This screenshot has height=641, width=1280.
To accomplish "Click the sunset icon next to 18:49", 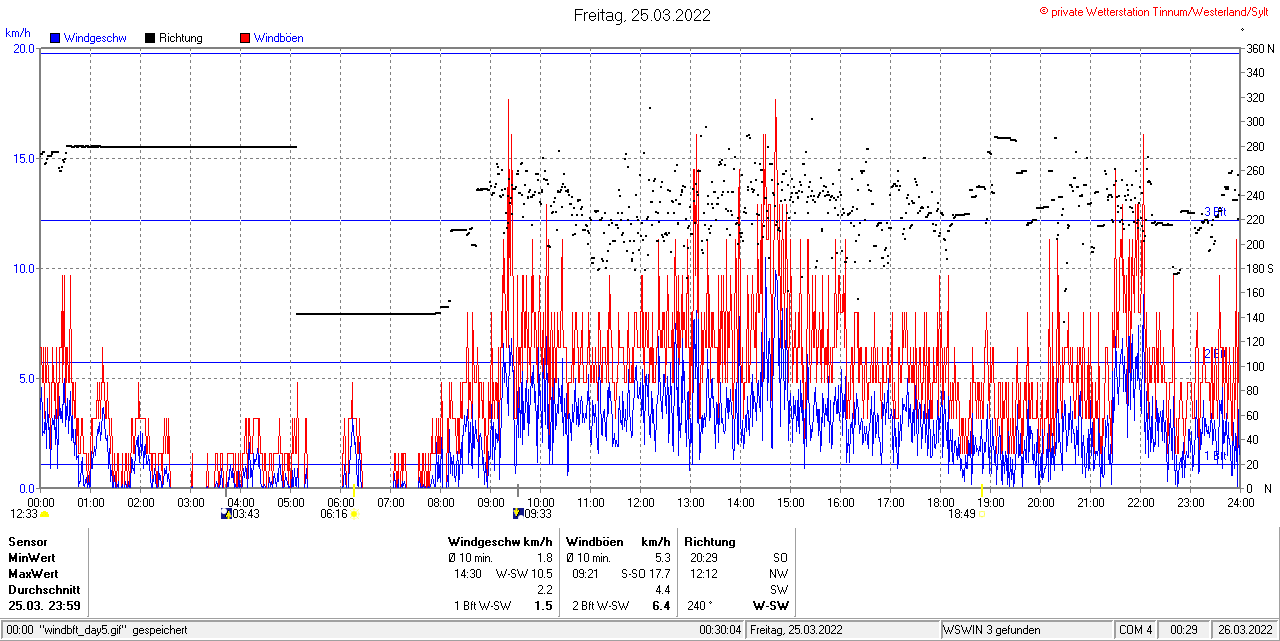I will pos(982,514).
